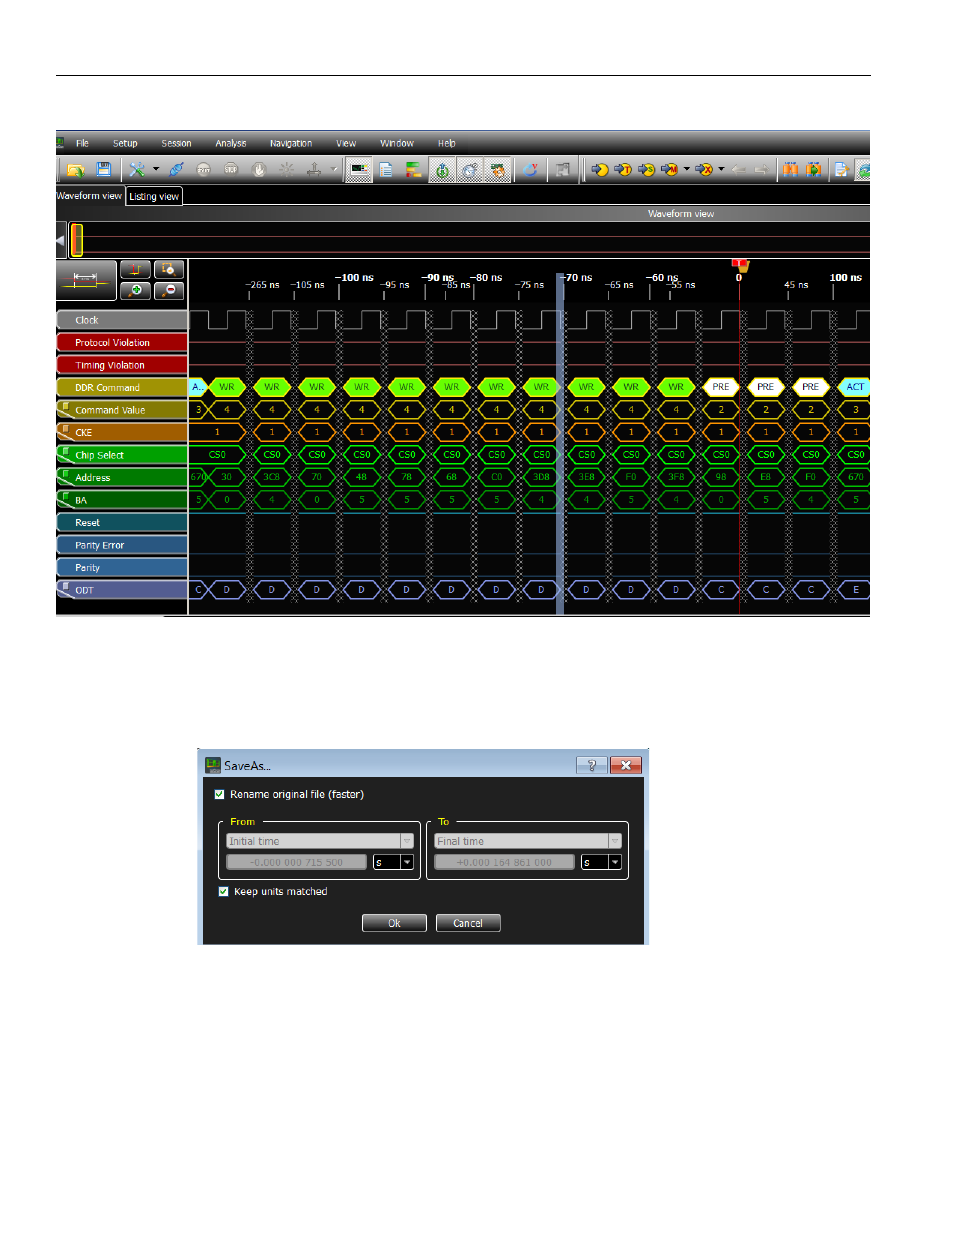Click the zoom in magnifier button
The image size is (954, 1235).
[136, 291]
